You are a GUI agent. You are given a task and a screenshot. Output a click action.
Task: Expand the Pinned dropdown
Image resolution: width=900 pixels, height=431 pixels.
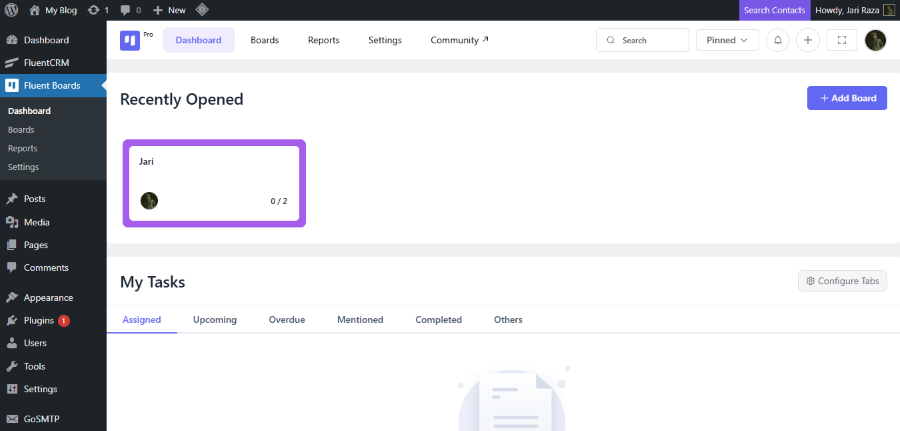click(x=727, y=40)
